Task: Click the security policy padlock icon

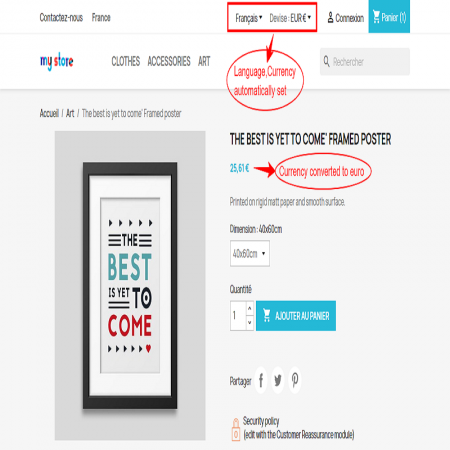Action: click(x=236, y=429)
